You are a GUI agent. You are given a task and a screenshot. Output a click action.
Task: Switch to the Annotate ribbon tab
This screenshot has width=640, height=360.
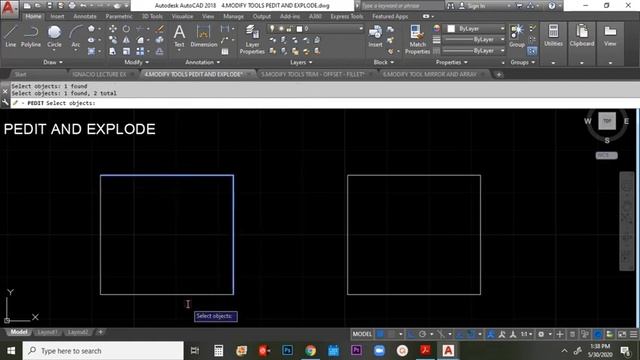[84, 16]
